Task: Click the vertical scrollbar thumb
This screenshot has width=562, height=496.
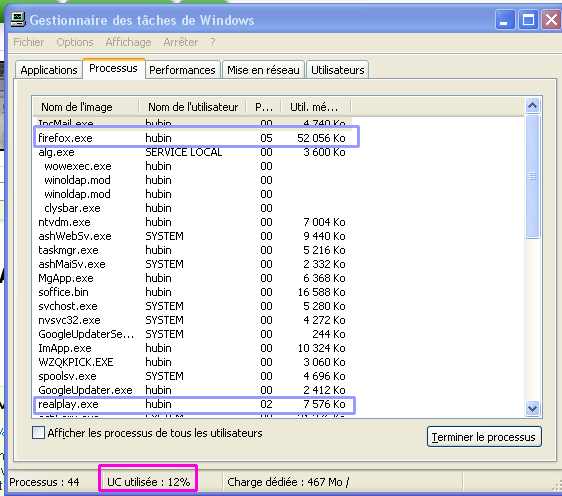Action: pyautogui.click(x=532, y=176)
